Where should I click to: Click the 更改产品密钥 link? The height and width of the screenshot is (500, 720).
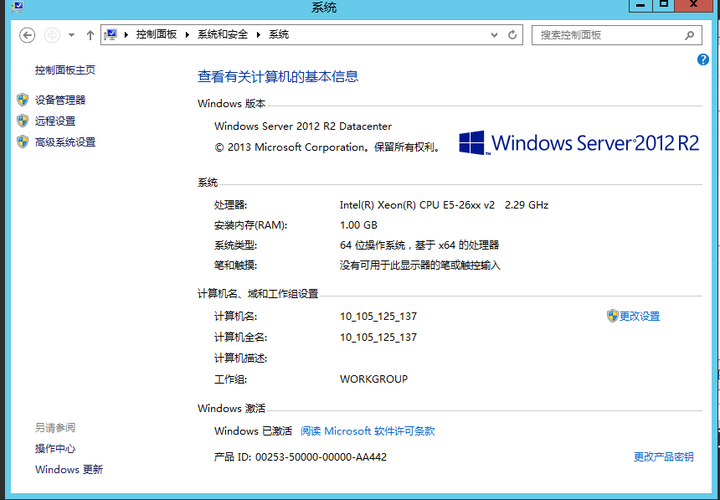click(663, 457)
